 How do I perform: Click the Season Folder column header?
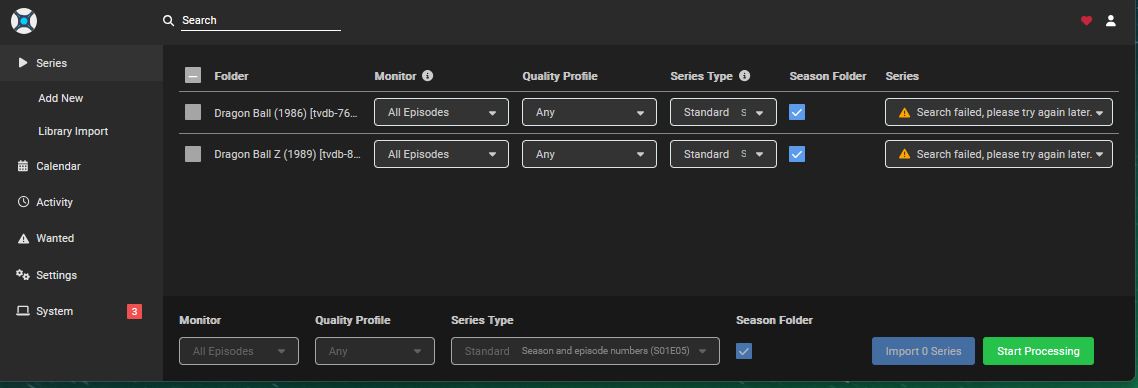point(828,76)
